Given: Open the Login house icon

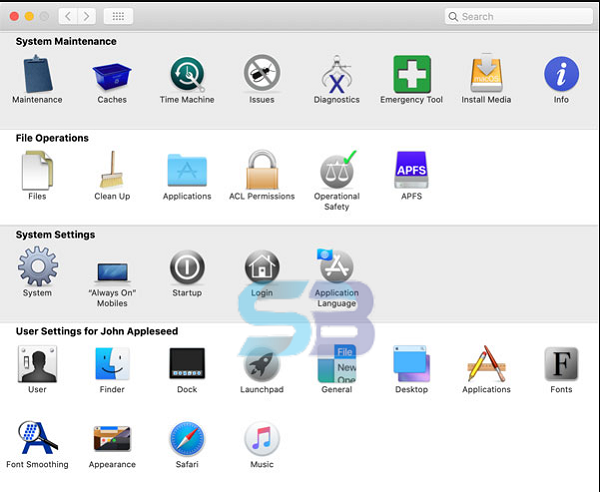Looking at the screenshot, I should coord(262,267).
